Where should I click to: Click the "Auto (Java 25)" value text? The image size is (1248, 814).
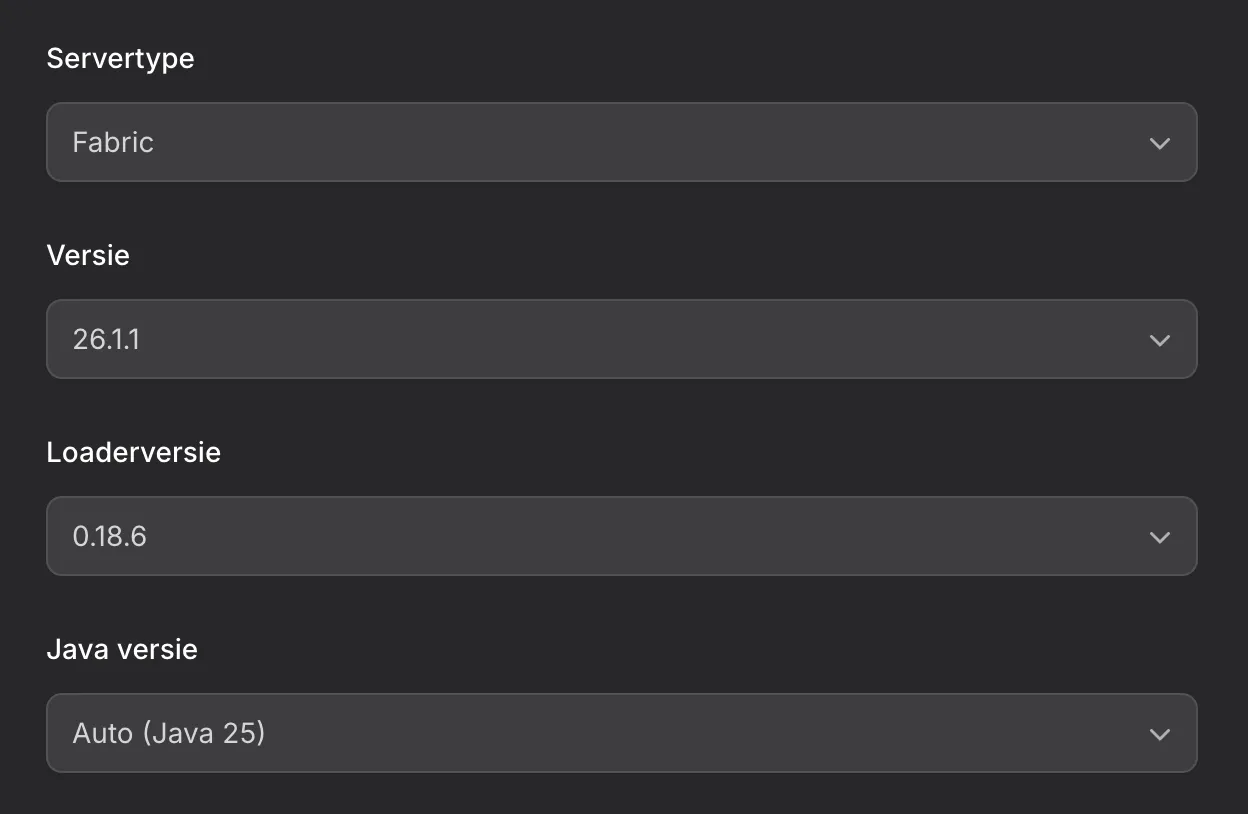[168, 733]
